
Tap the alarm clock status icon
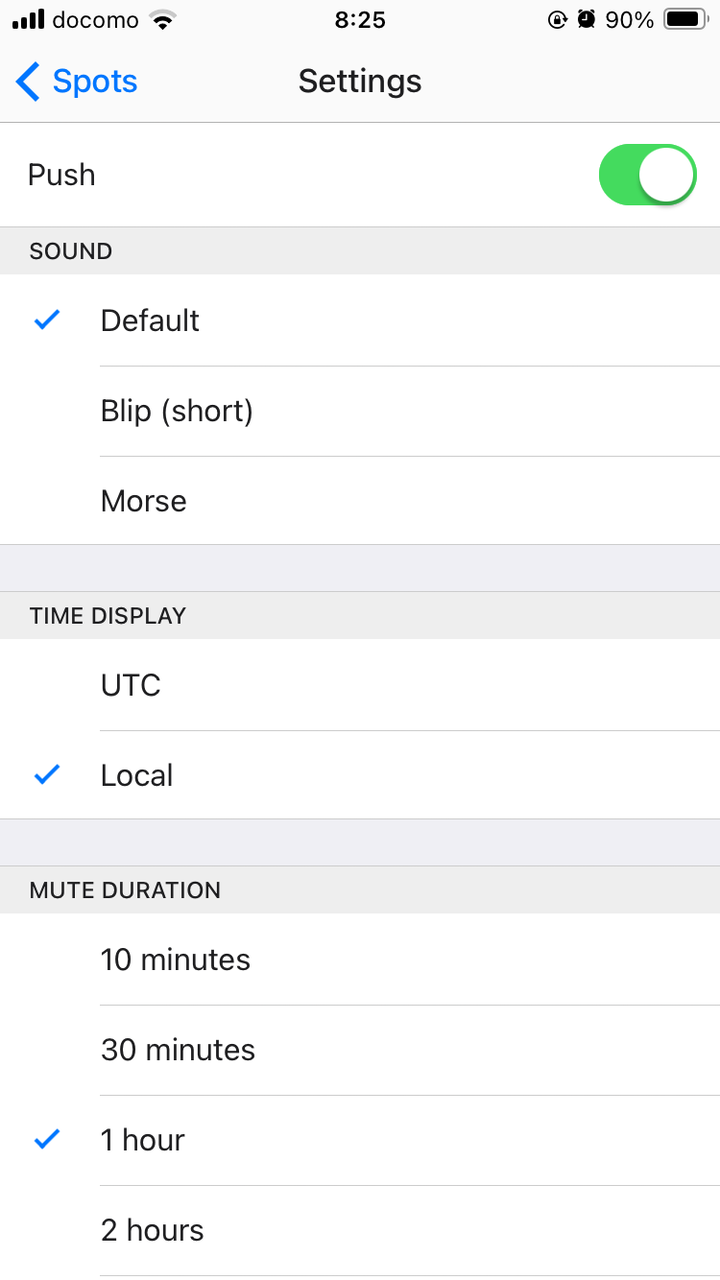coord(587,19)
